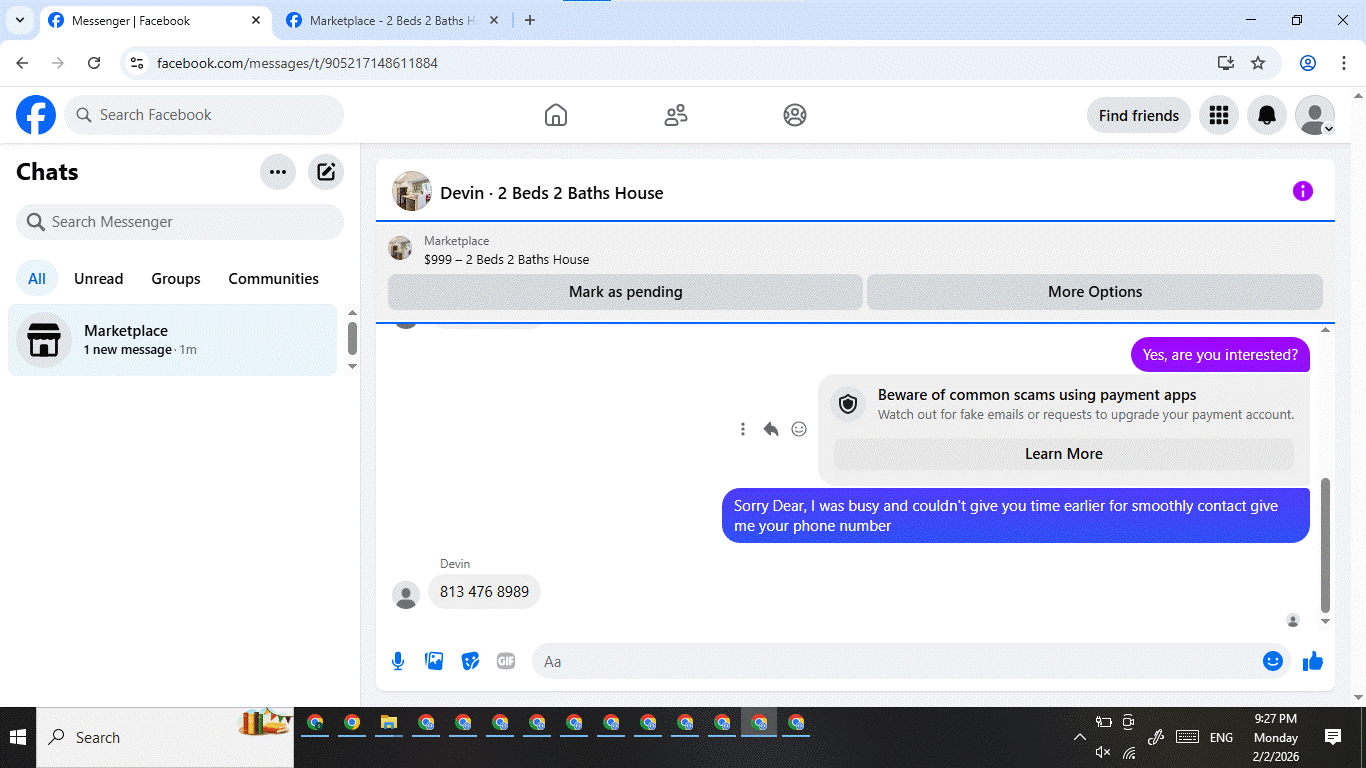
Task: Open the Windows notification center
Action: pos(1333,738)
